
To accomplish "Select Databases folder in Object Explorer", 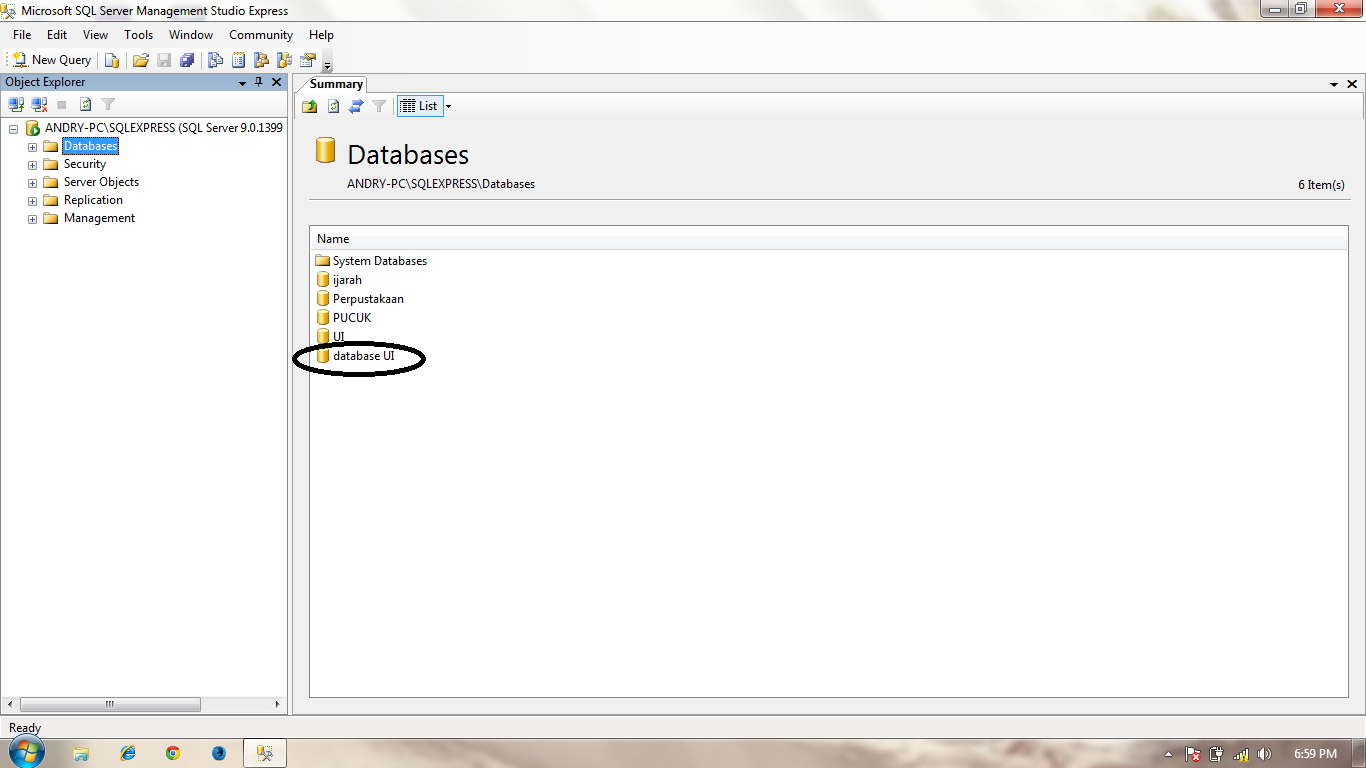I will (x=90, y=146).
